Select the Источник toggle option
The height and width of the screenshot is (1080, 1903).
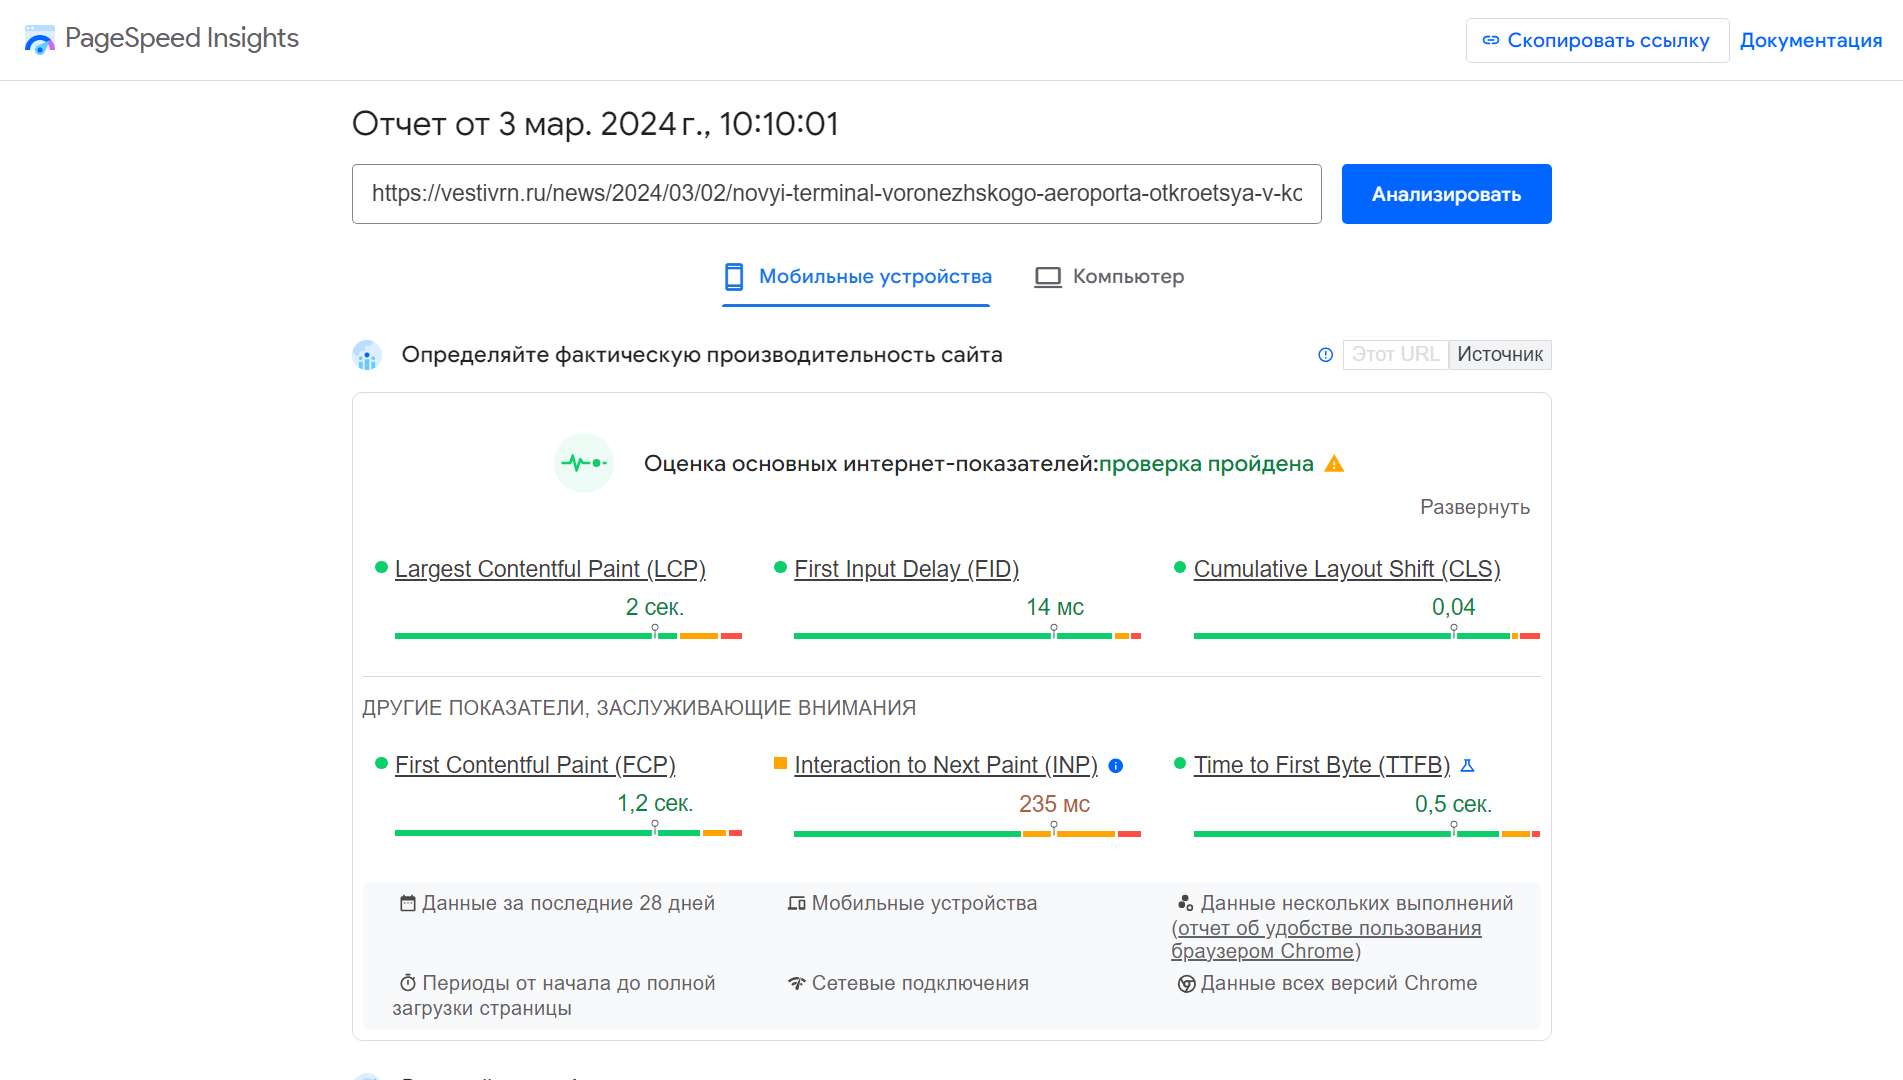[1500, 355]
